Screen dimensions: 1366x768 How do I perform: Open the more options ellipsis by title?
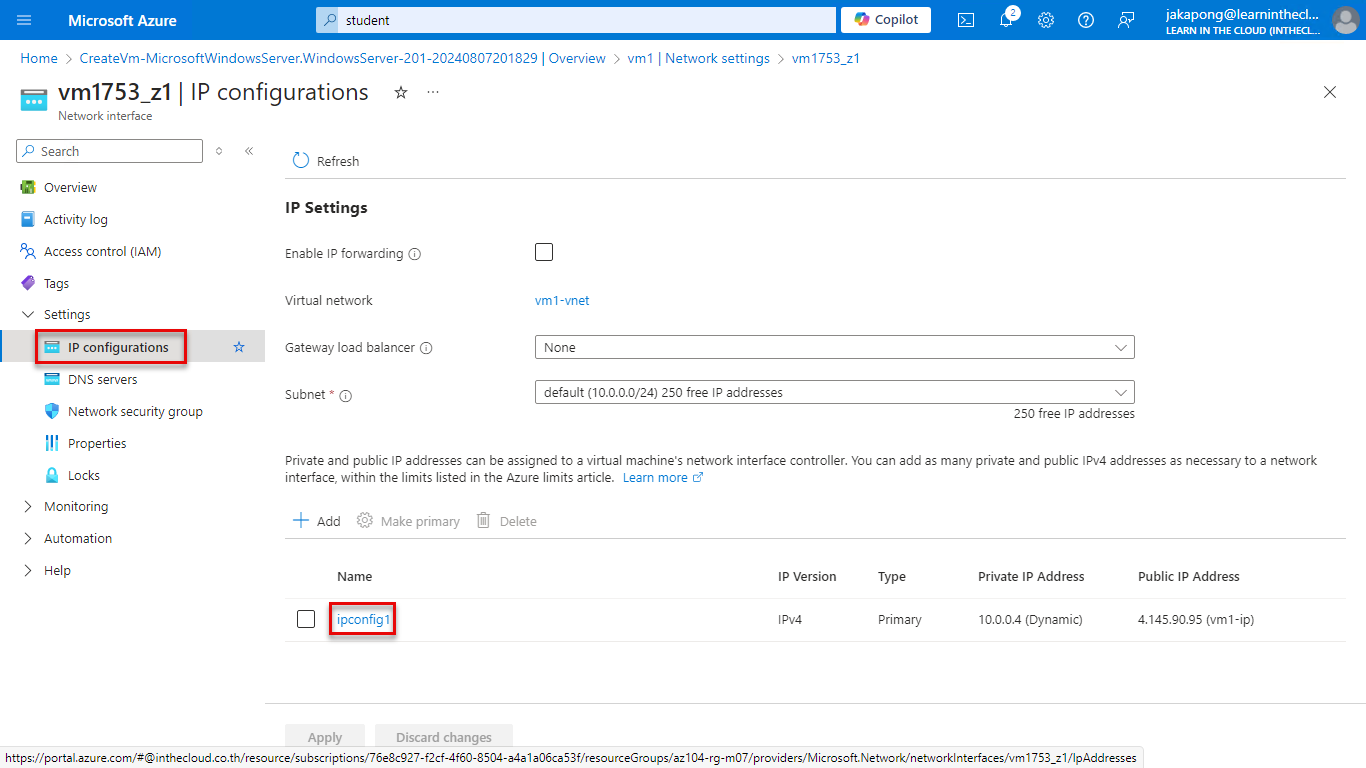pos(433,92)
